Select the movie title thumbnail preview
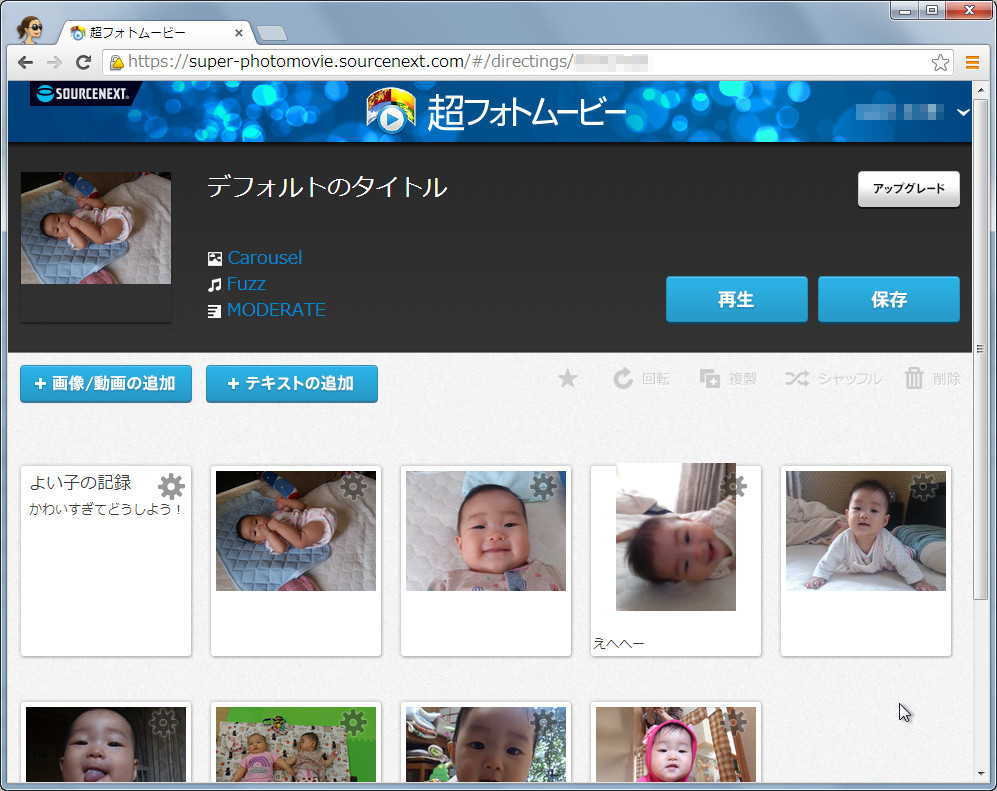This screenshot has width=997, height=791. [x=95, y=228]
